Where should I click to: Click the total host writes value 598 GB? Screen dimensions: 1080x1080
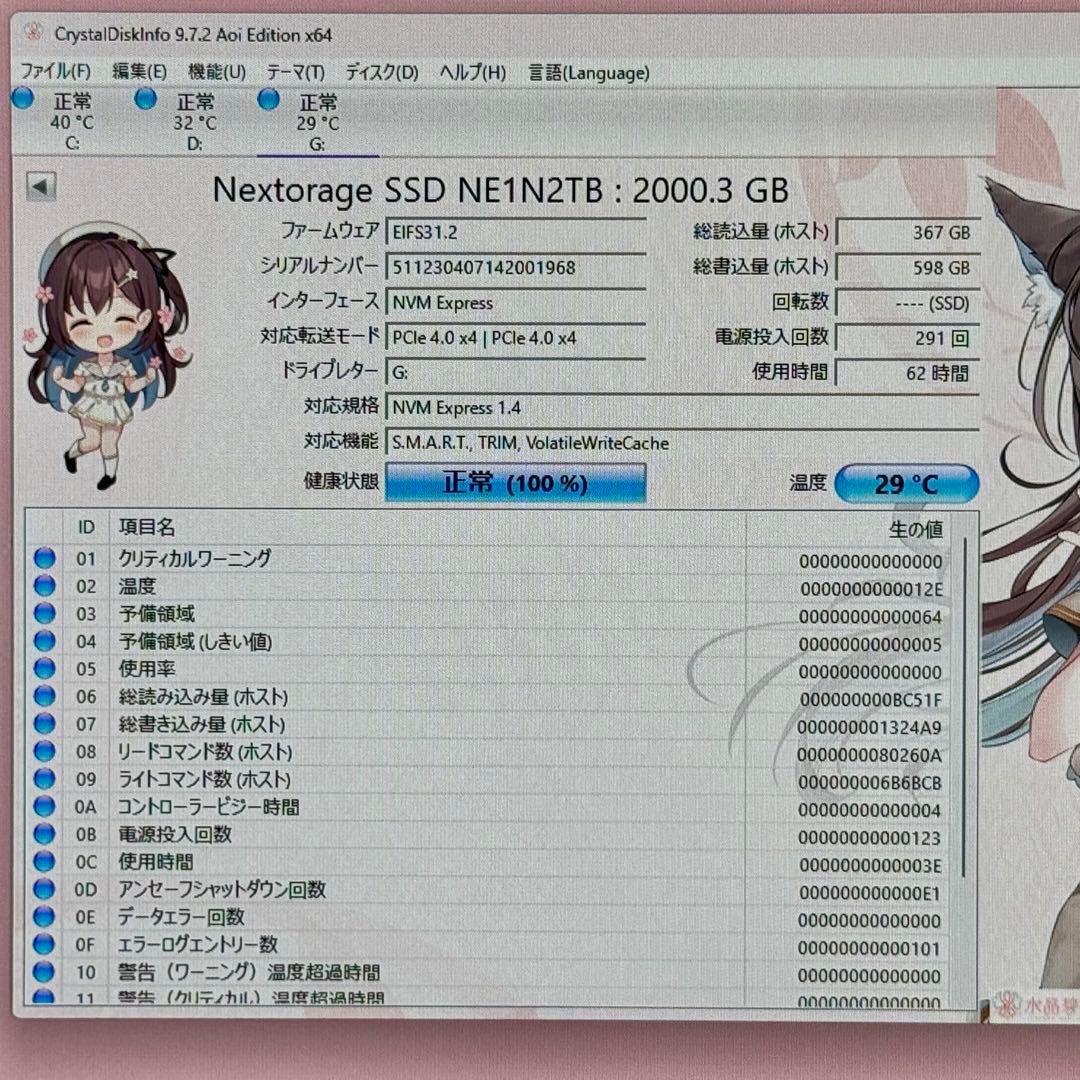(x=908, y=268)
